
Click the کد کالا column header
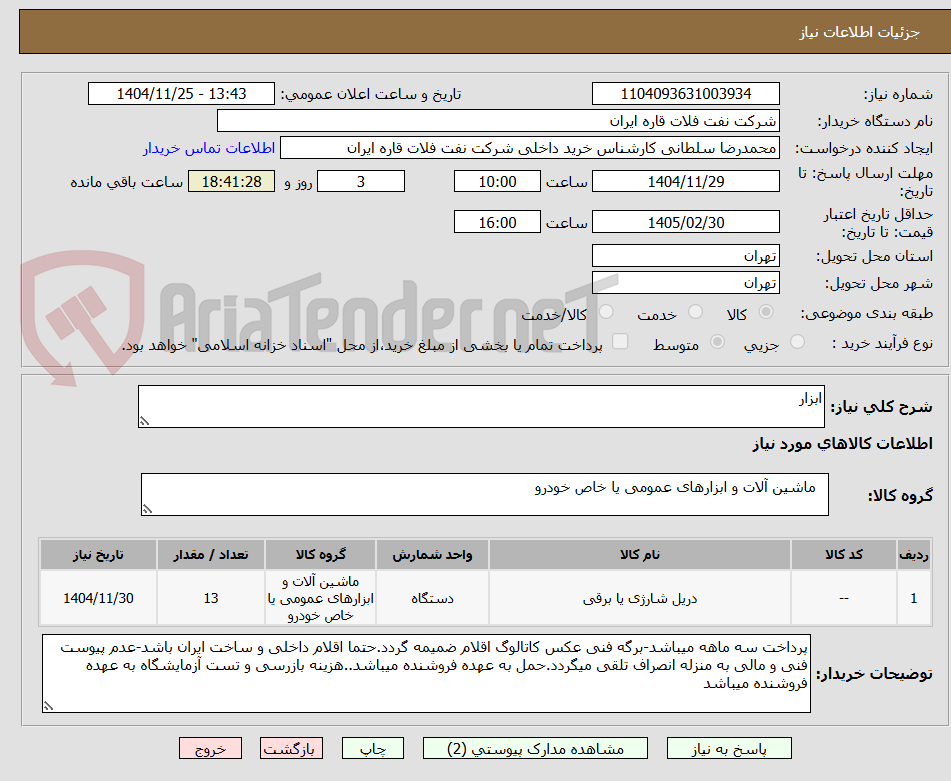[x=843, y=554]
